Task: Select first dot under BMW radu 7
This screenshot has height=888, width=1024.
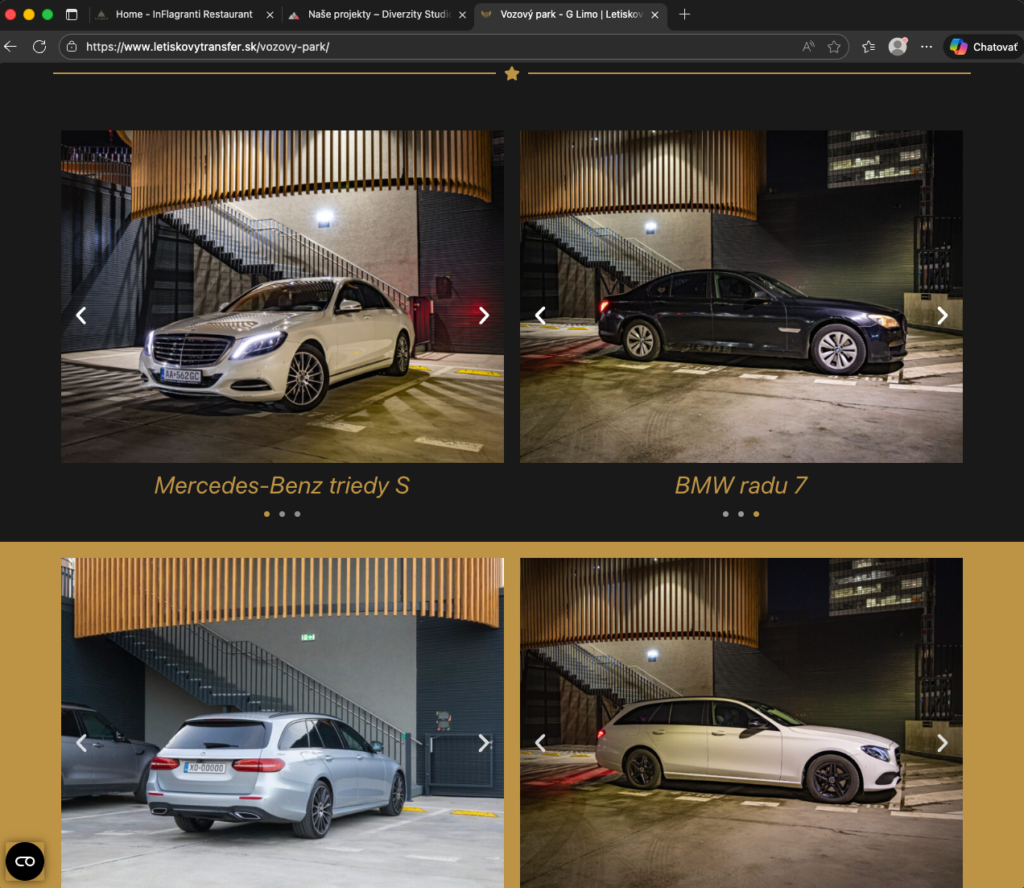Action: (x=726, y=514)
